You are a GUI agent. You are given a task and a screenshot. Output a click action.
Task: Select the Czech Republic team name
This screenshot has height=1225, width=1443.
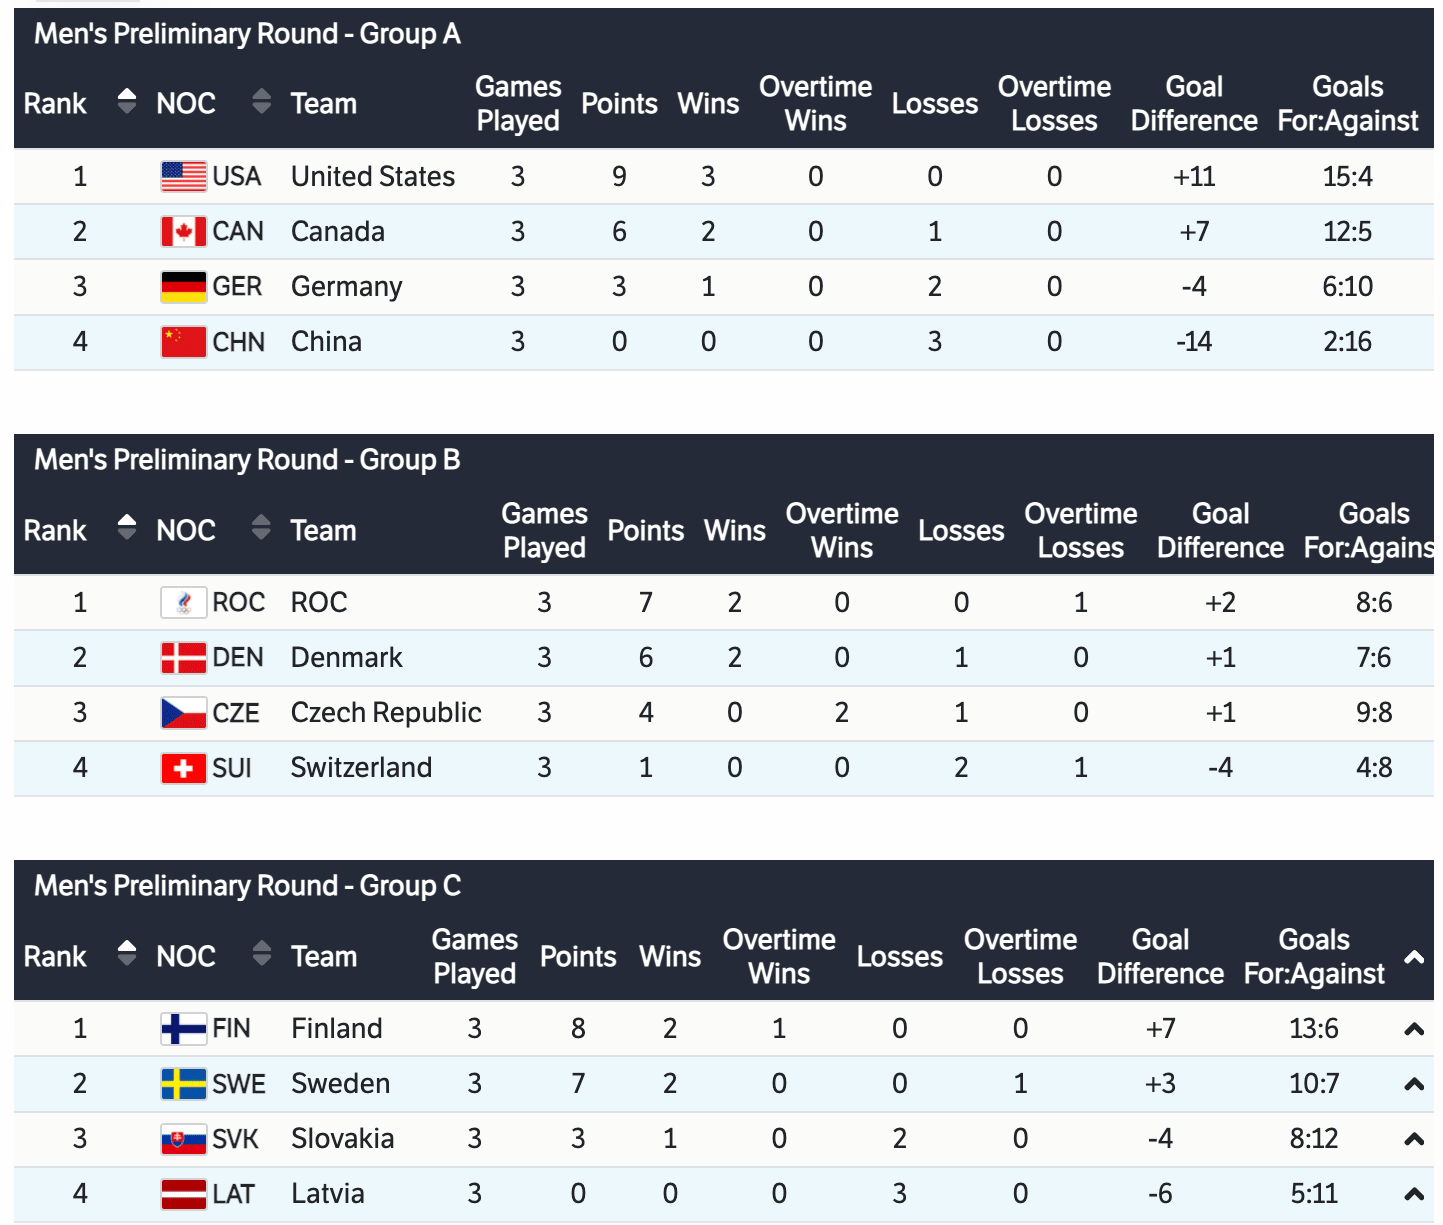pos(386,713)
